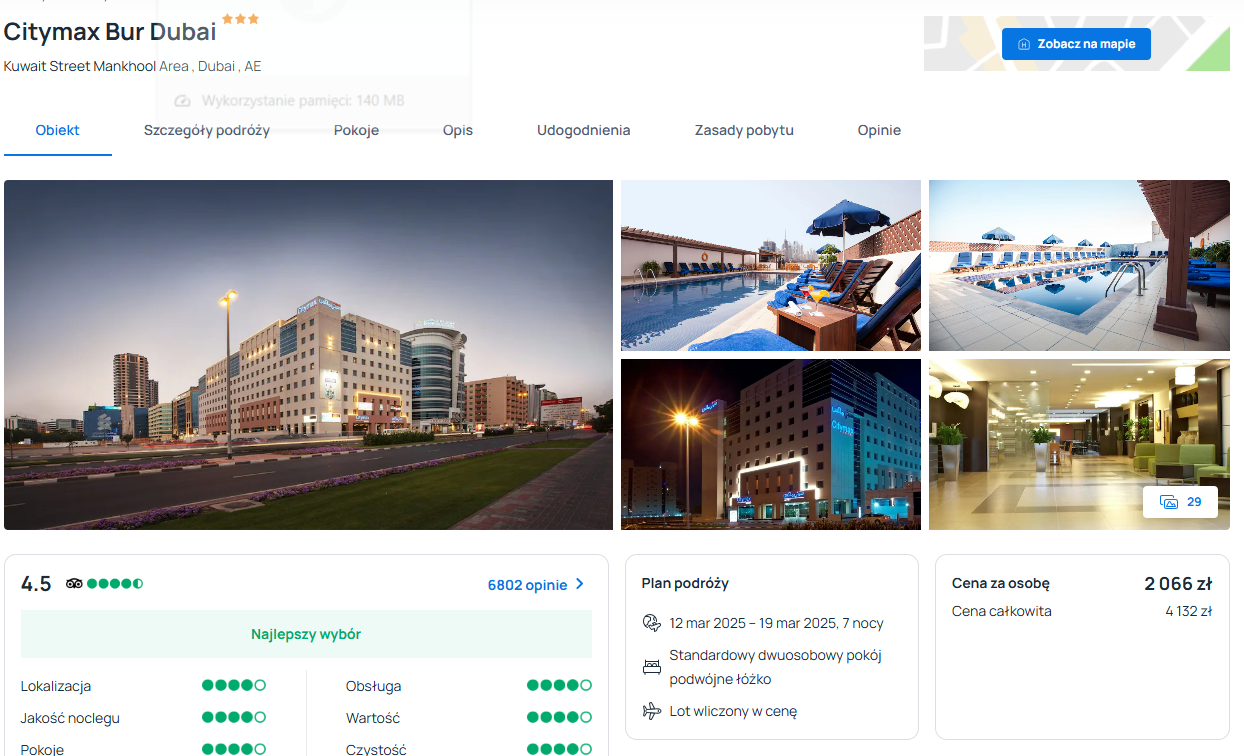This screenshot has height=756, width=1244.
Task: Click the airplane icon beside Lot wliczony w cenę
Action: pos(652,711)
